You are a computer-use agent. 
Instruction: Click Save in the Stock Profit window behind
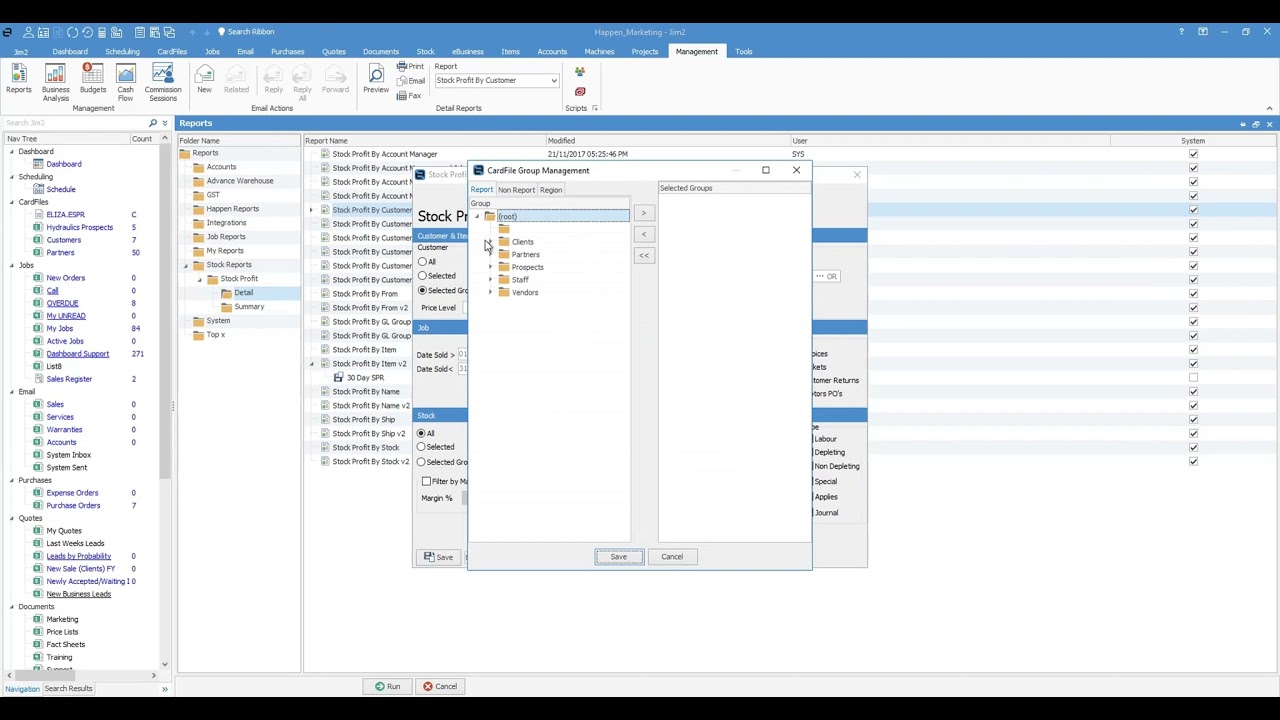click(x=439, y=557)
